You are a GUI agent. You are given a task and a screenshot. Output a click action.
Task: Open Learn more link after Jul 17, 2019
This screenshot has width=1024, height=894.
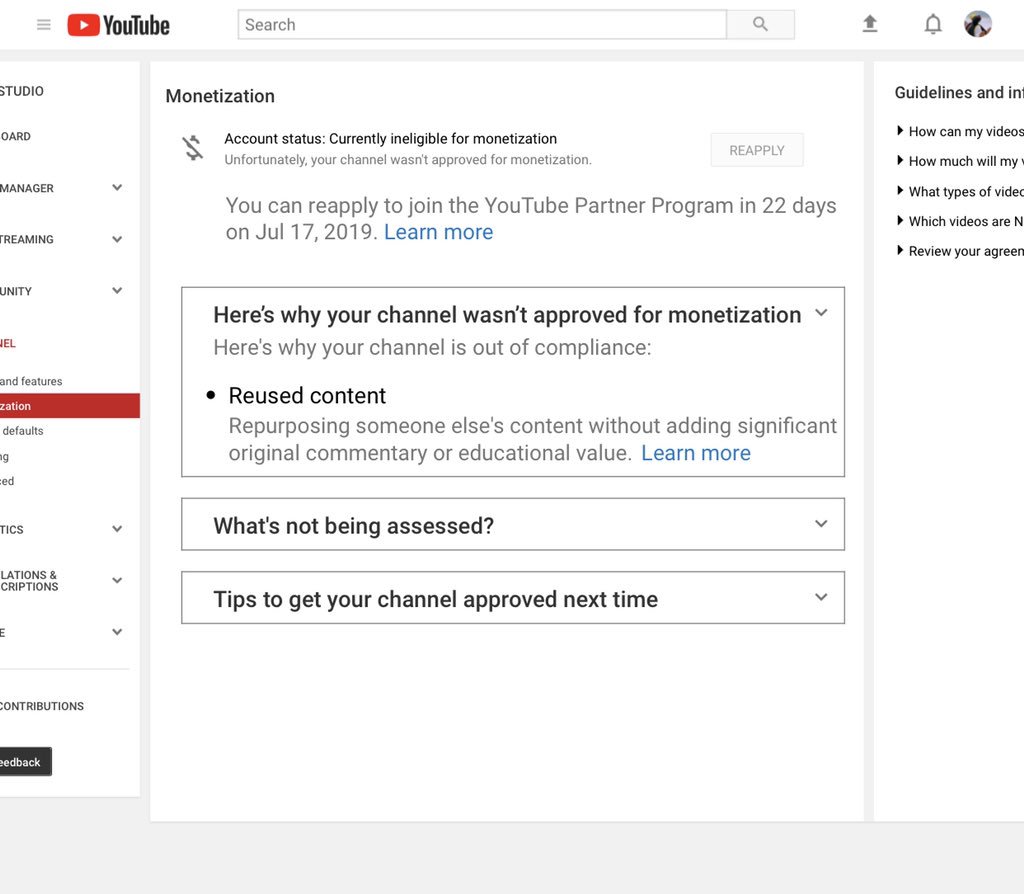pos(438,232)
